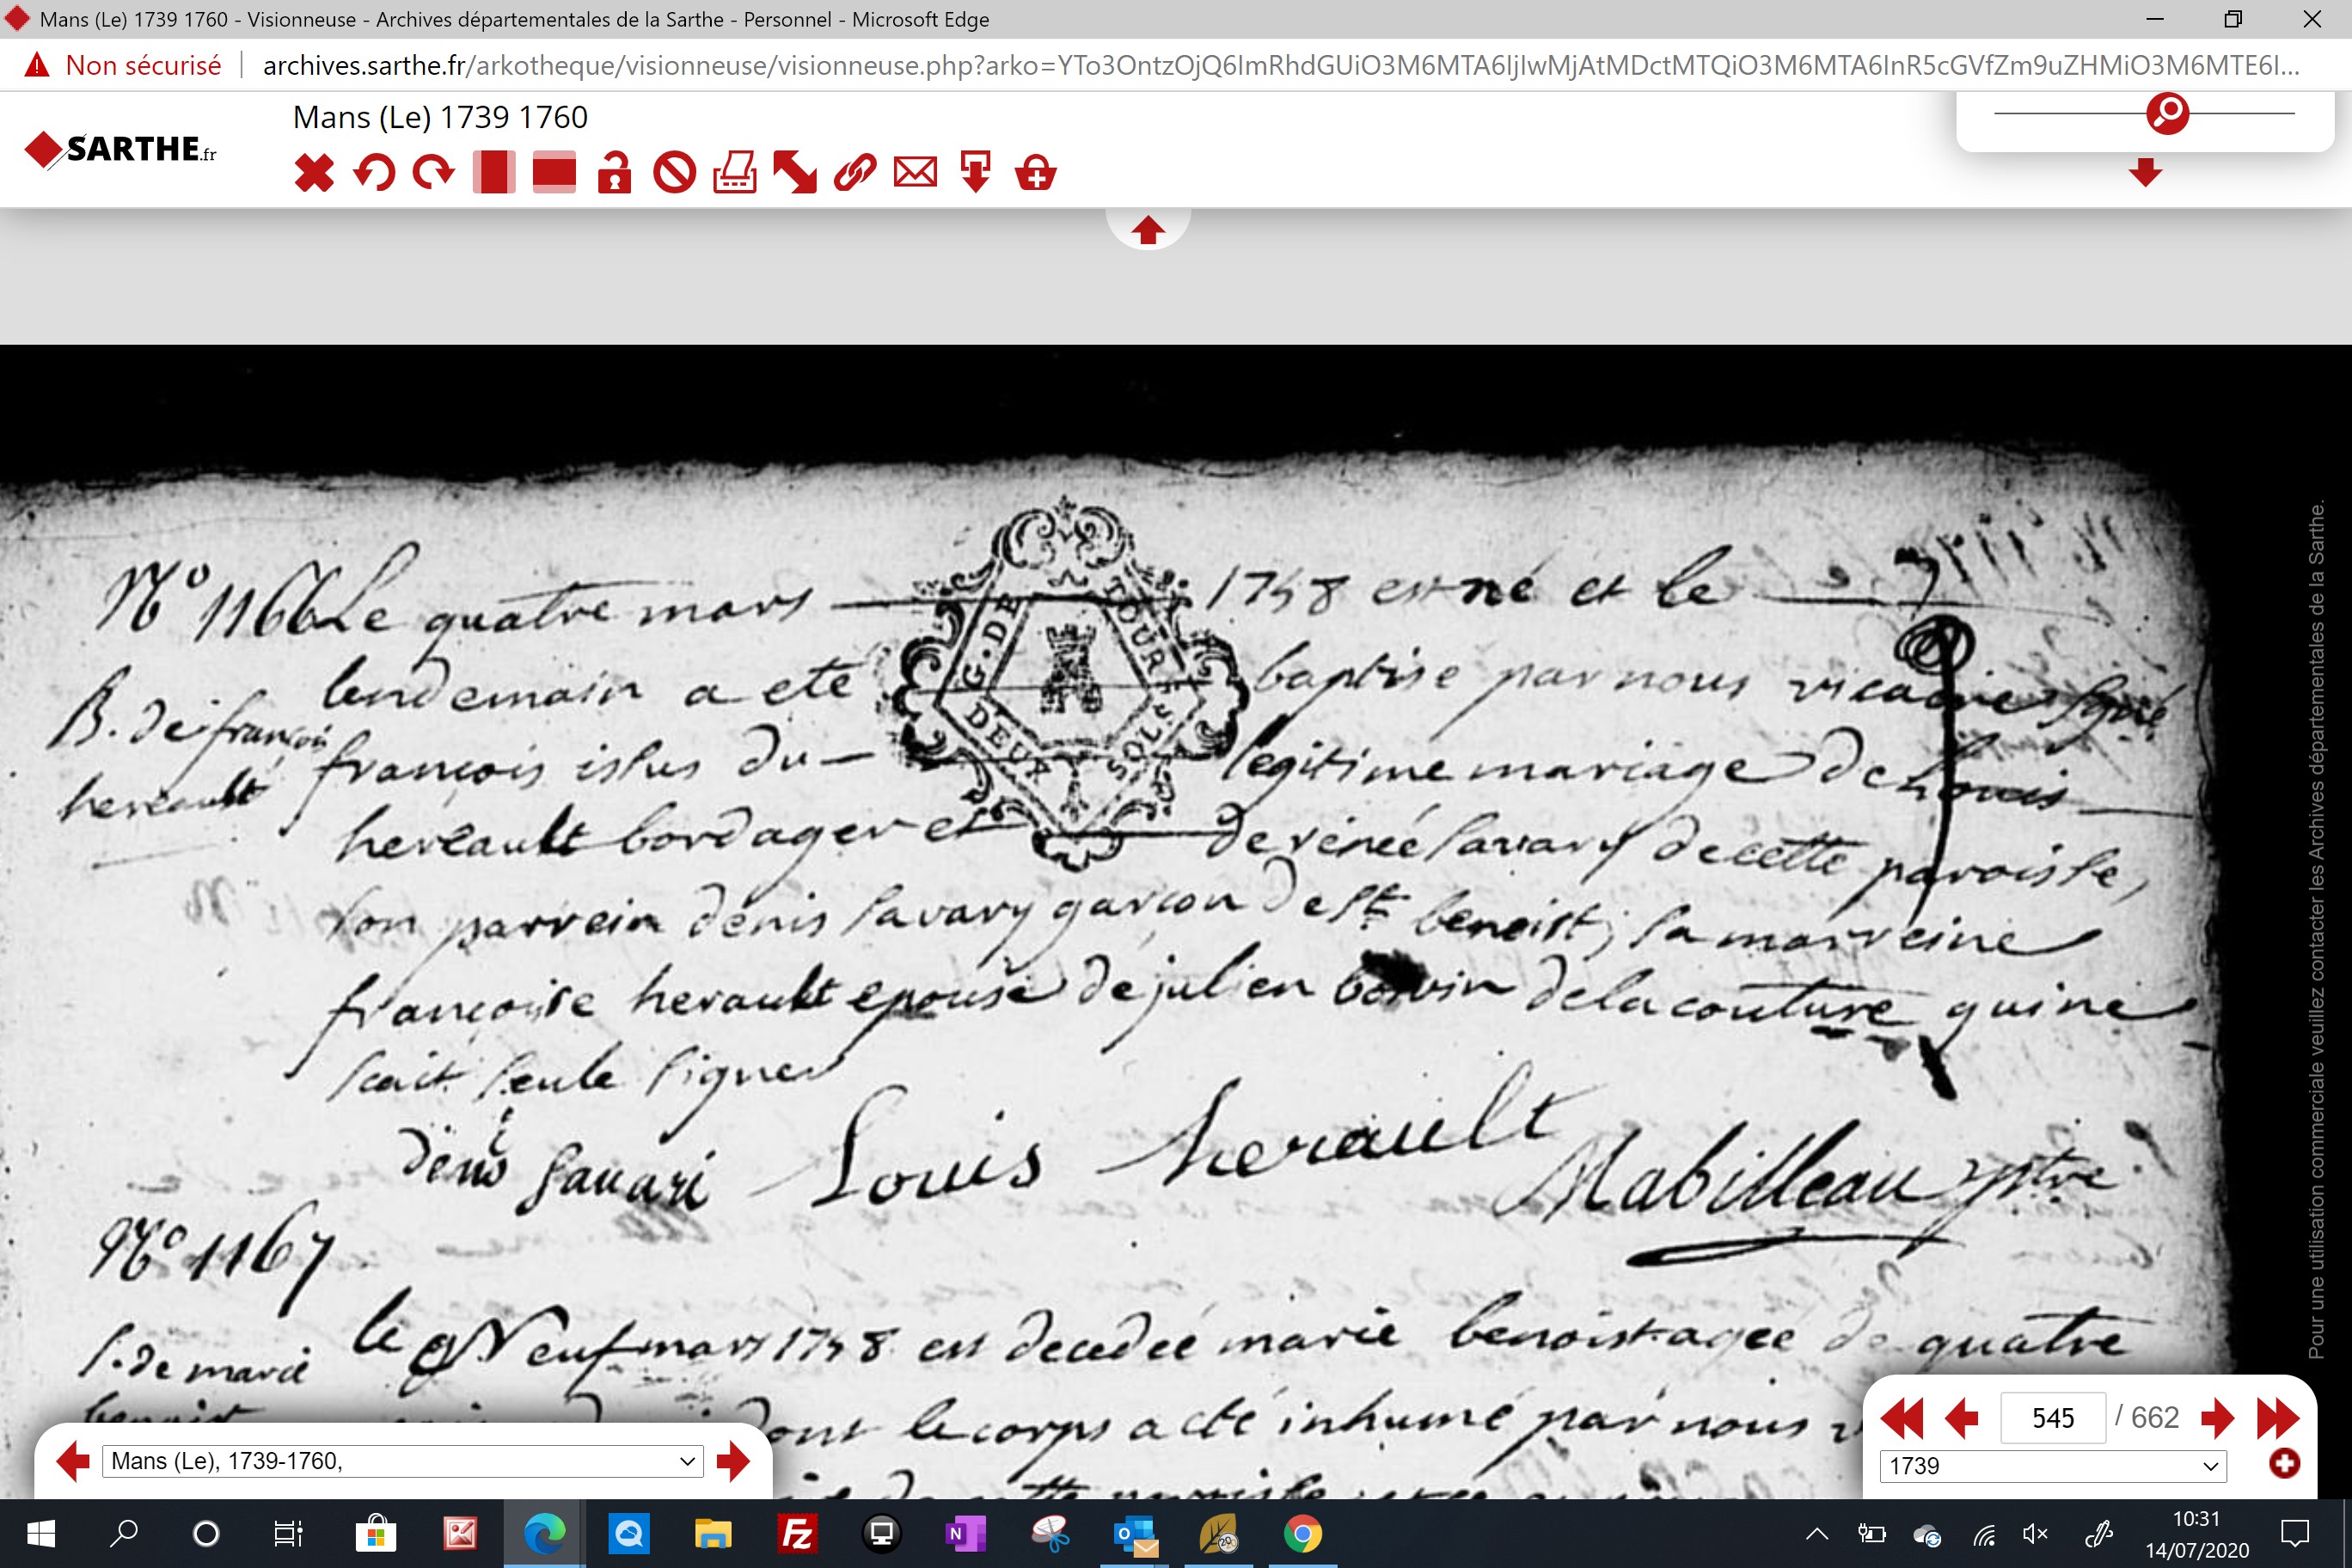This screenshot has height=1568, width=2352.
Task: Download the image with the down-arrow icon
Action: coord(975,172)
